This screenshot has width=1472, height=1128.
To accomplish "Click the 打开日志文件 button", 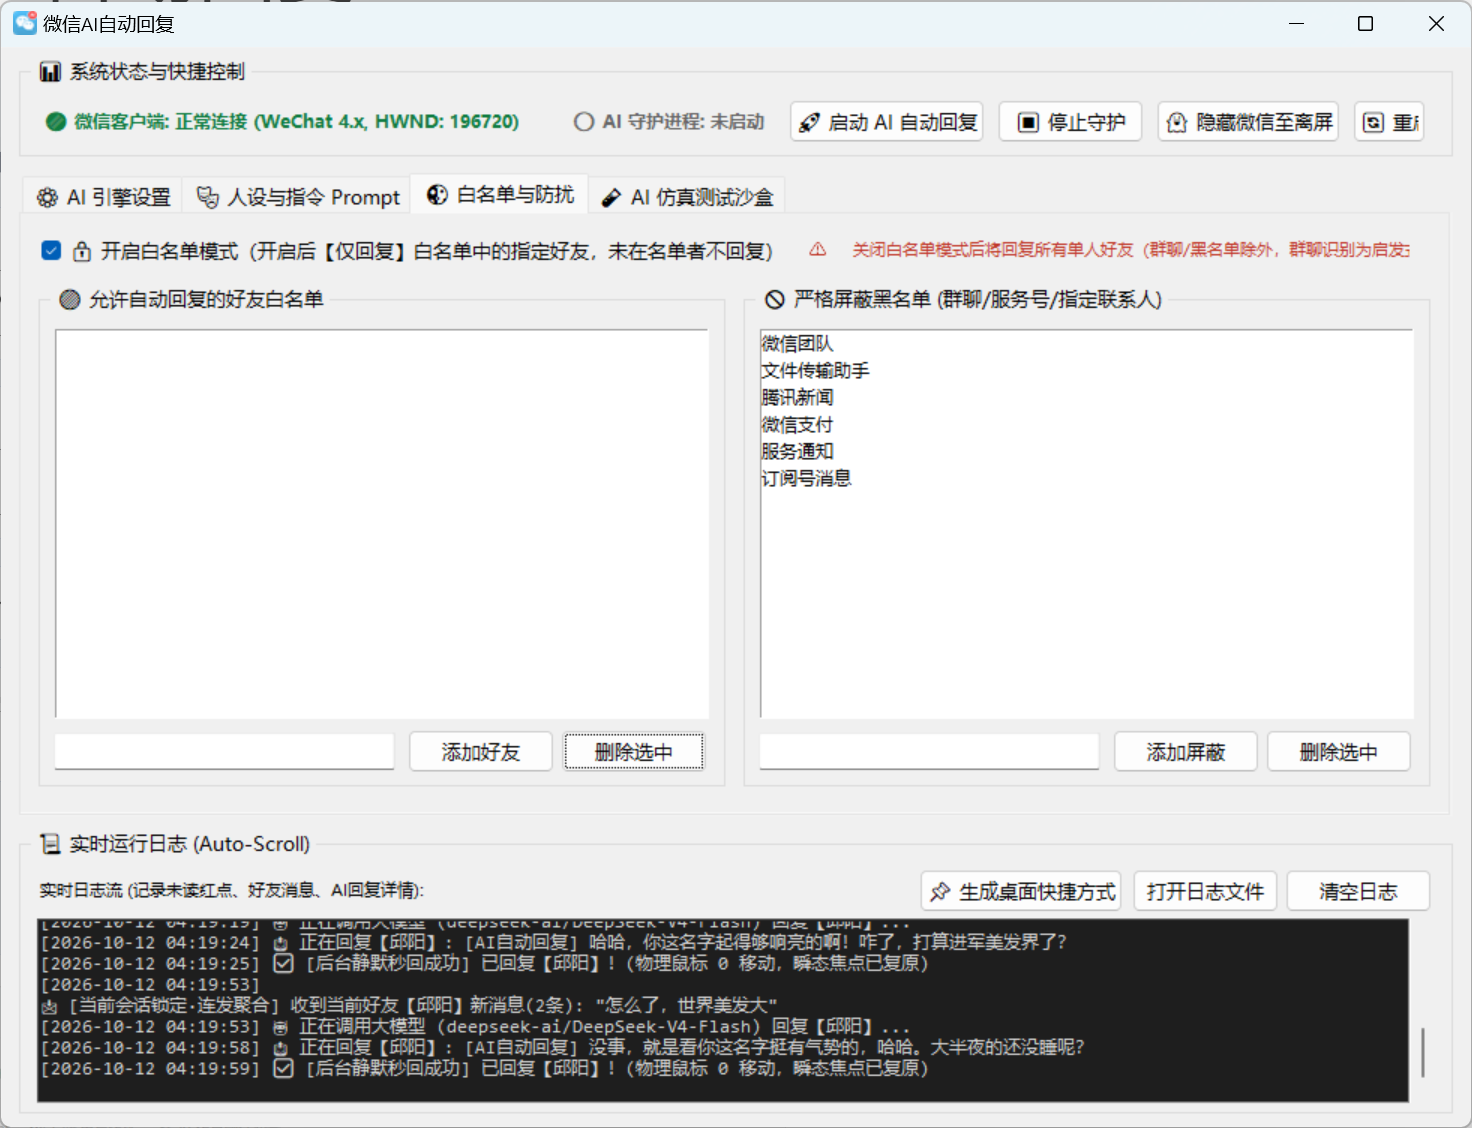I will (x=1205, y=891).
